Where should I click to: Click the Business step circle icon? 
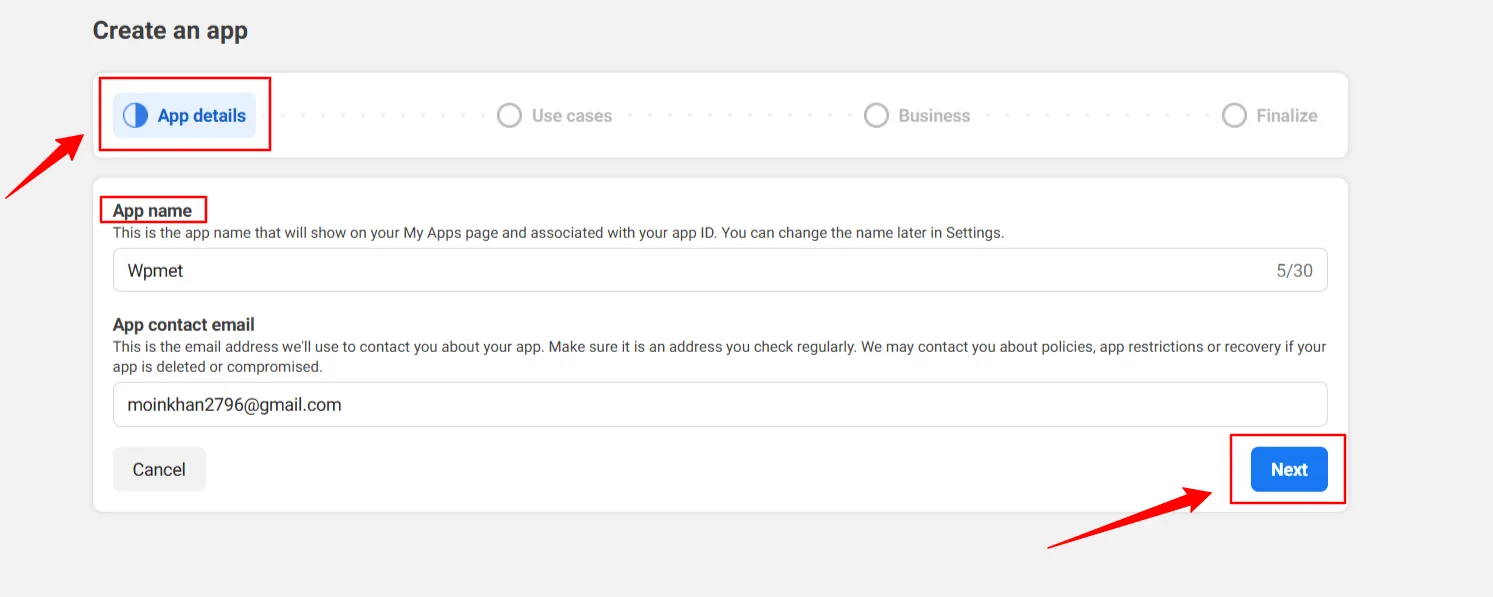[x=876, y=116]
